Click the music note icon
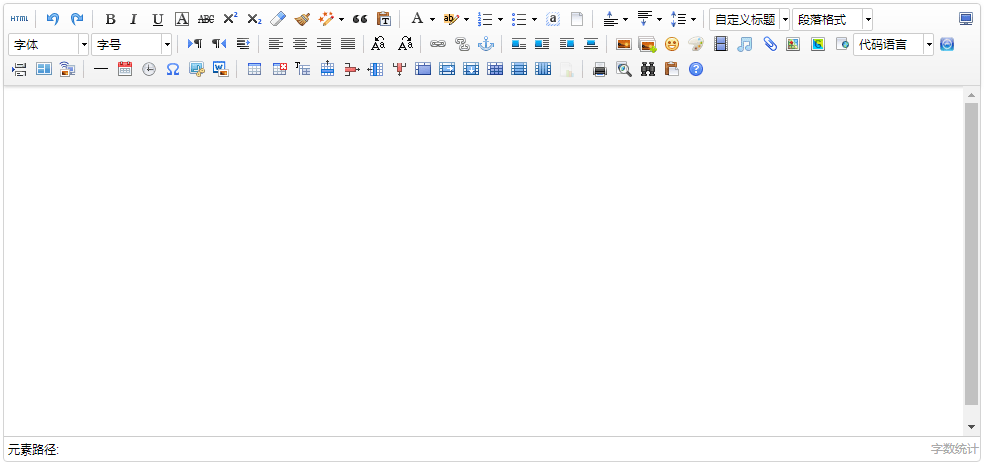The height and width of the screenshot is (467, 984). pyautogui.click(x=745, y=44)
